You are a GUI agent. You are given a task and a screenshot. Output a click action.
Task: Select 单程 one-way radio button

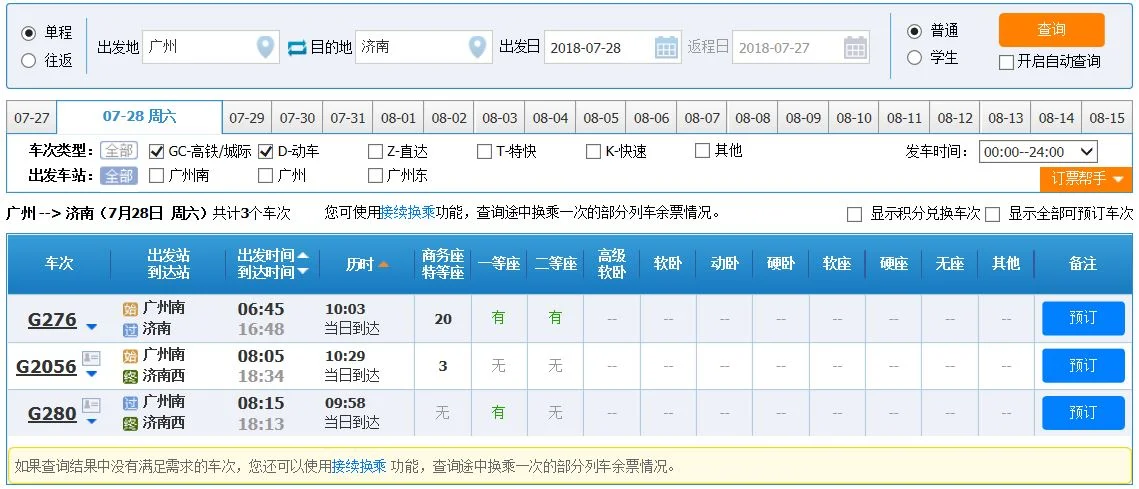click(28, 33)
